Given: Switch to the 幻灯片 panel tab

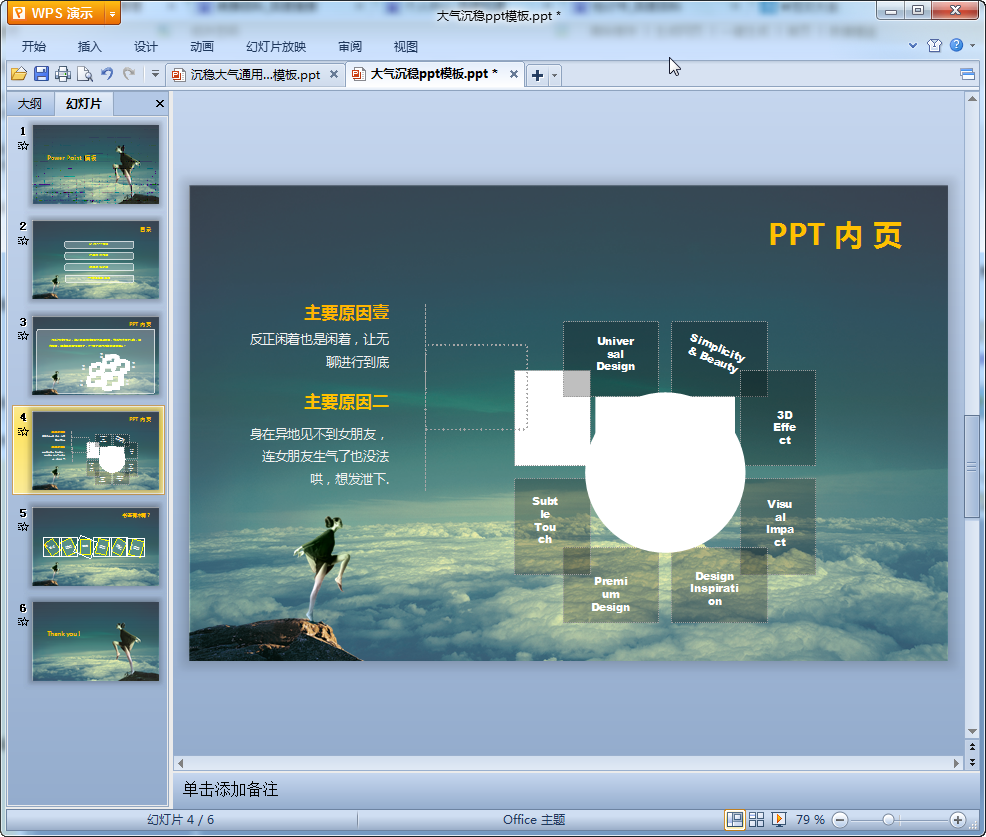Looking at the screenshot, I should [x=84, y=104].
